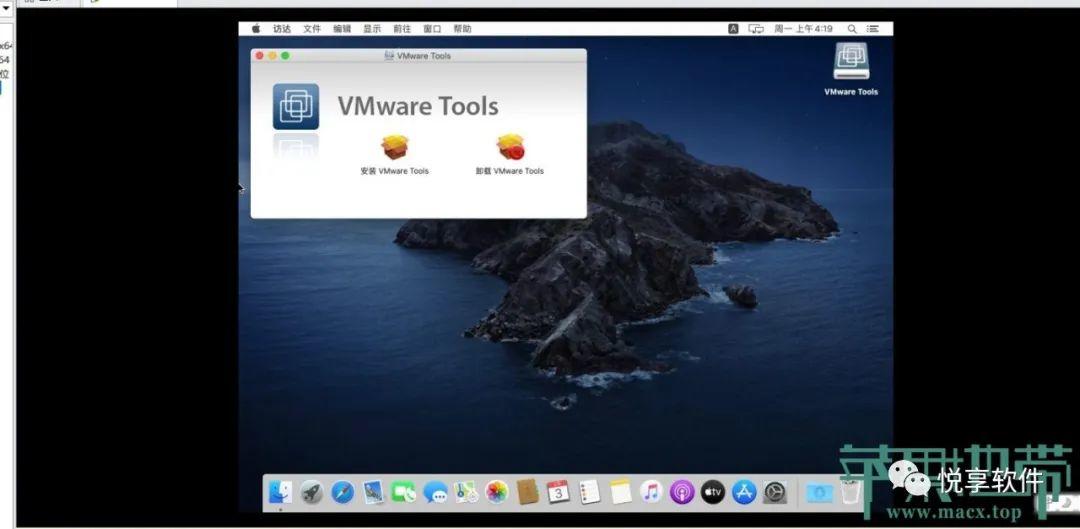Click the 安装 VMware Tools installer icon
1080x529 pixels.
point(395,147)
